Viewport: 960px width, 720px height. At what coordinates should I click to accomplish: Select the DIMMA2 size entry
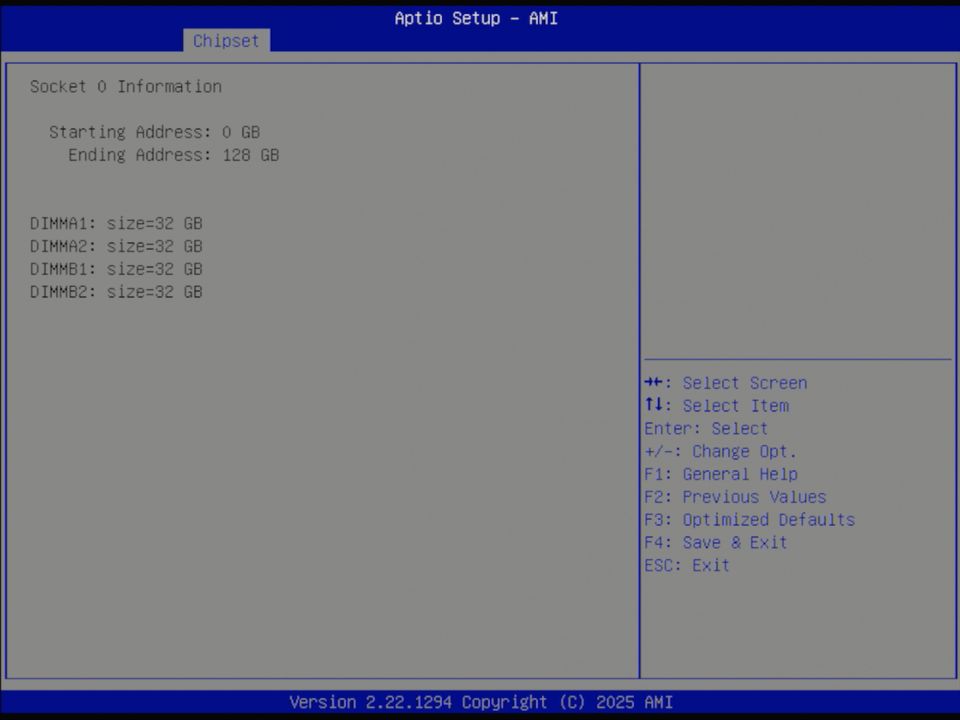(116, 246)
